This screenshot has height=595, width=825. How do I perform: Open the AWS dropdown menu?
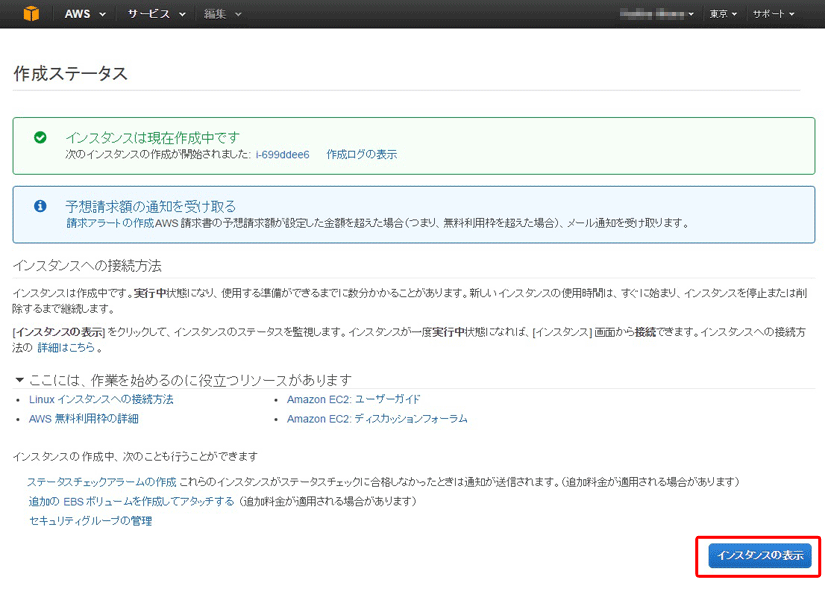[83, 14]
